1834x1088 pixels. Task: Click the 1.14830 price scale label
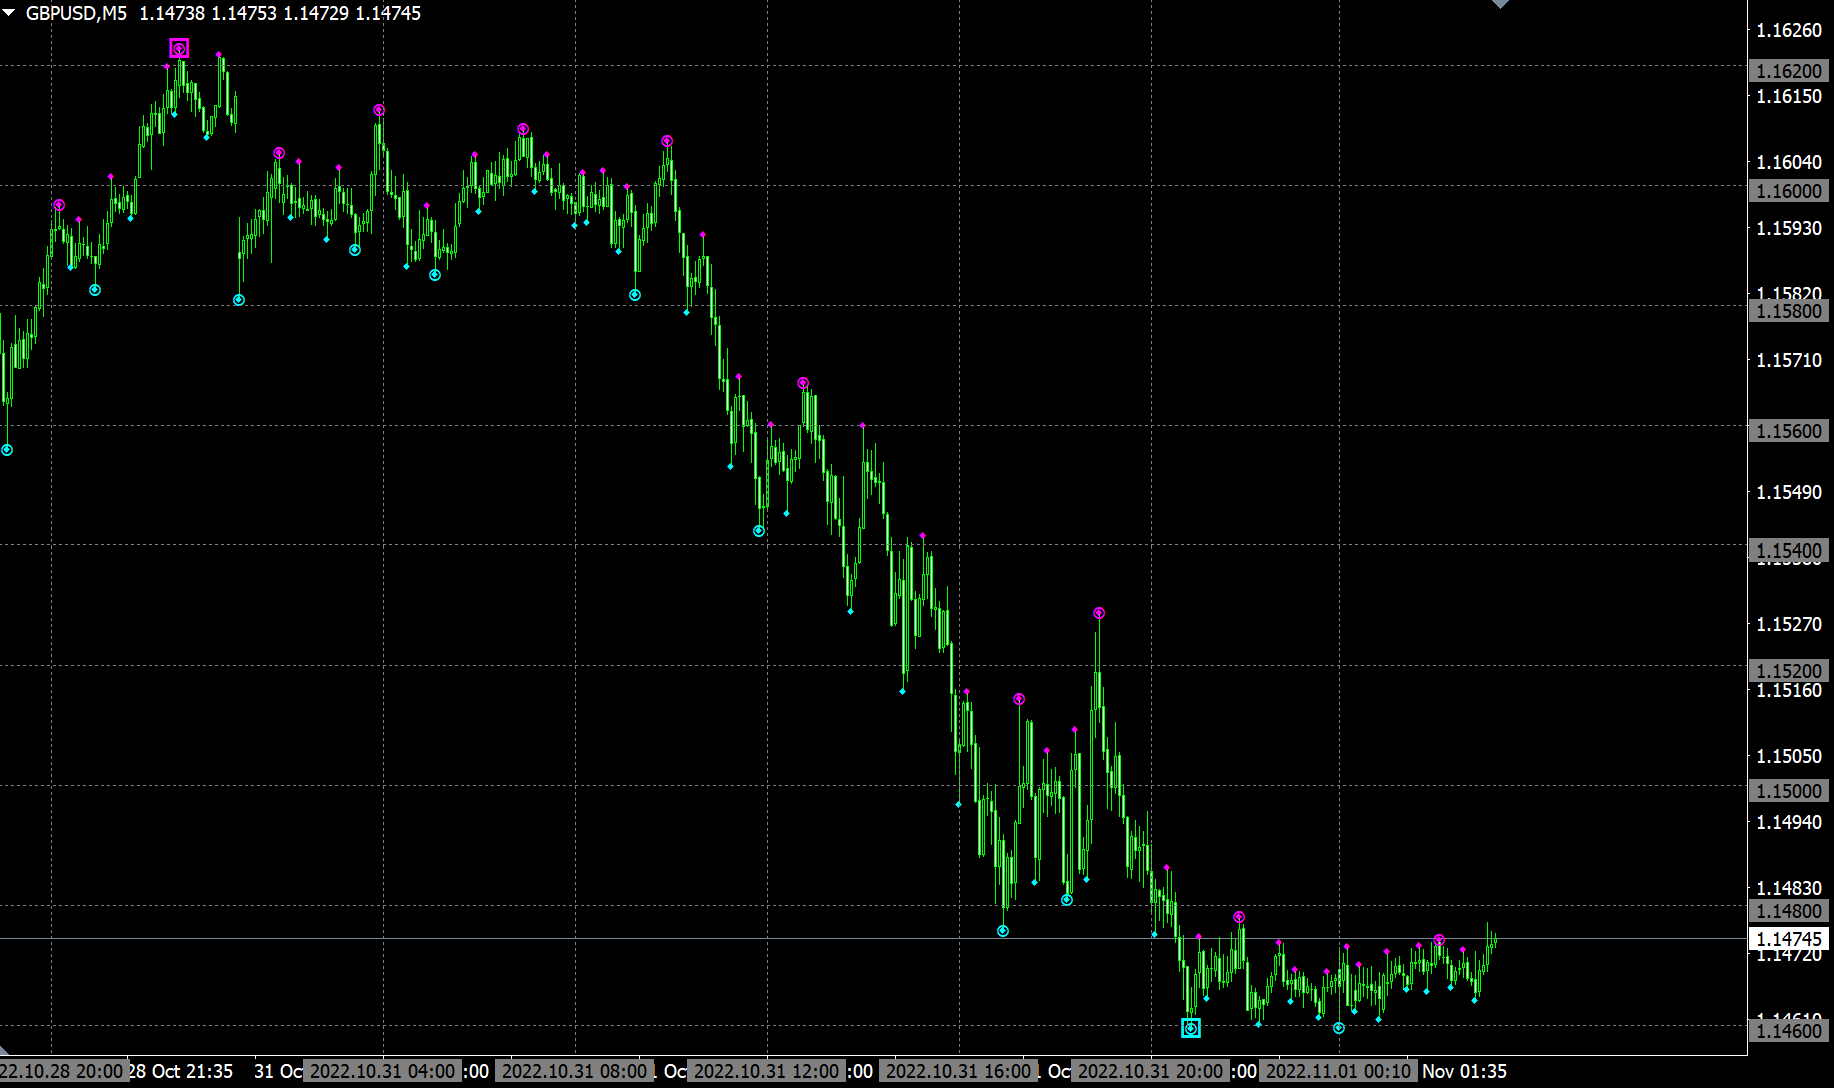[x=1789, y=888]
